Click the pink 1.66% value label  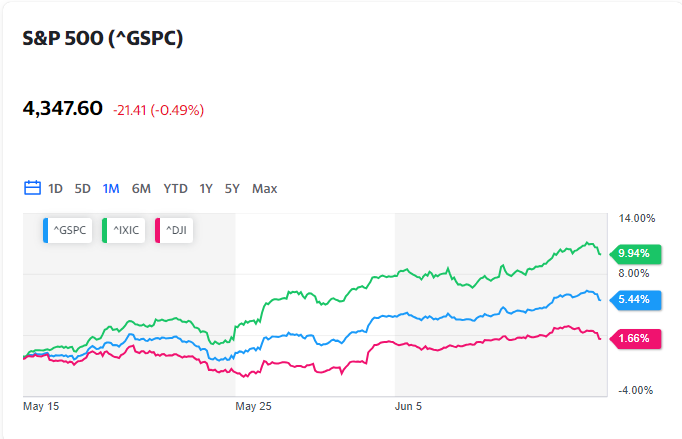coord(634,338)
